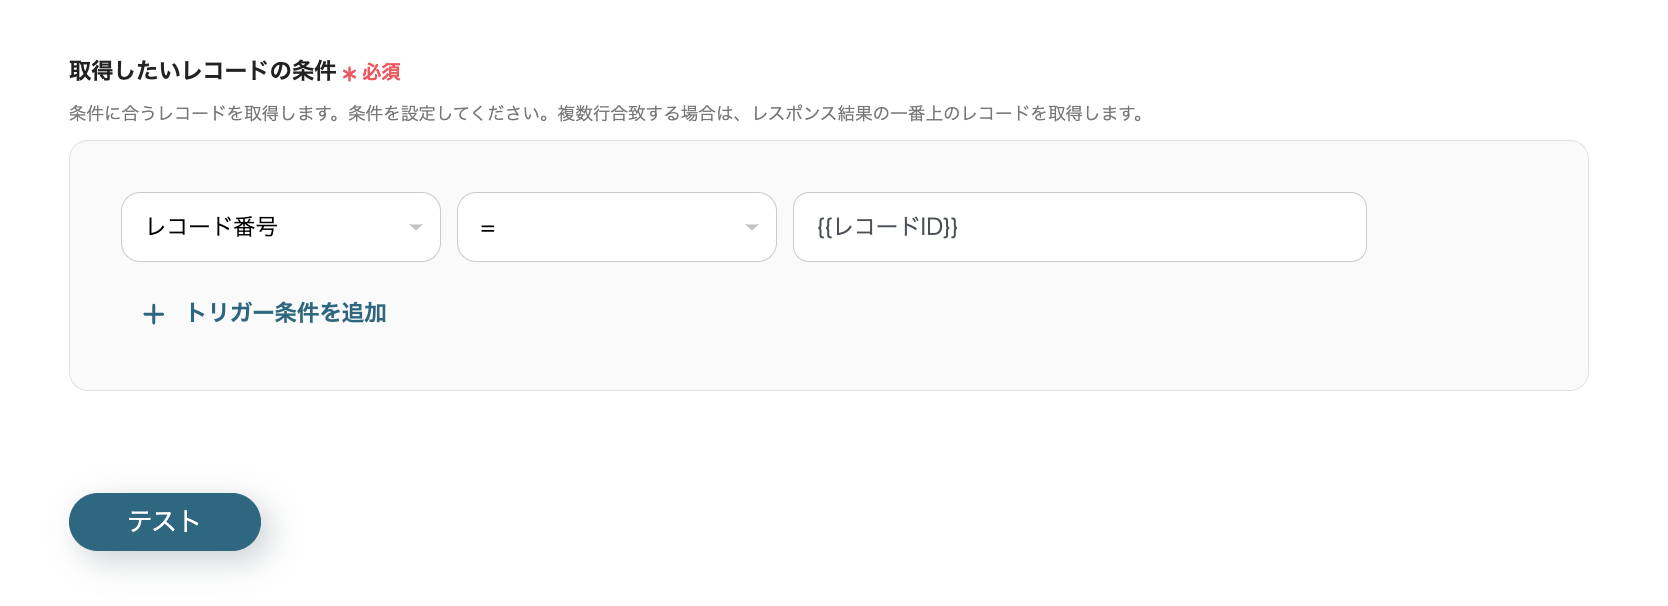The image size is (1668, 606).
Task: Click the plus icon to add condition
Action: [x=154, y=314]
